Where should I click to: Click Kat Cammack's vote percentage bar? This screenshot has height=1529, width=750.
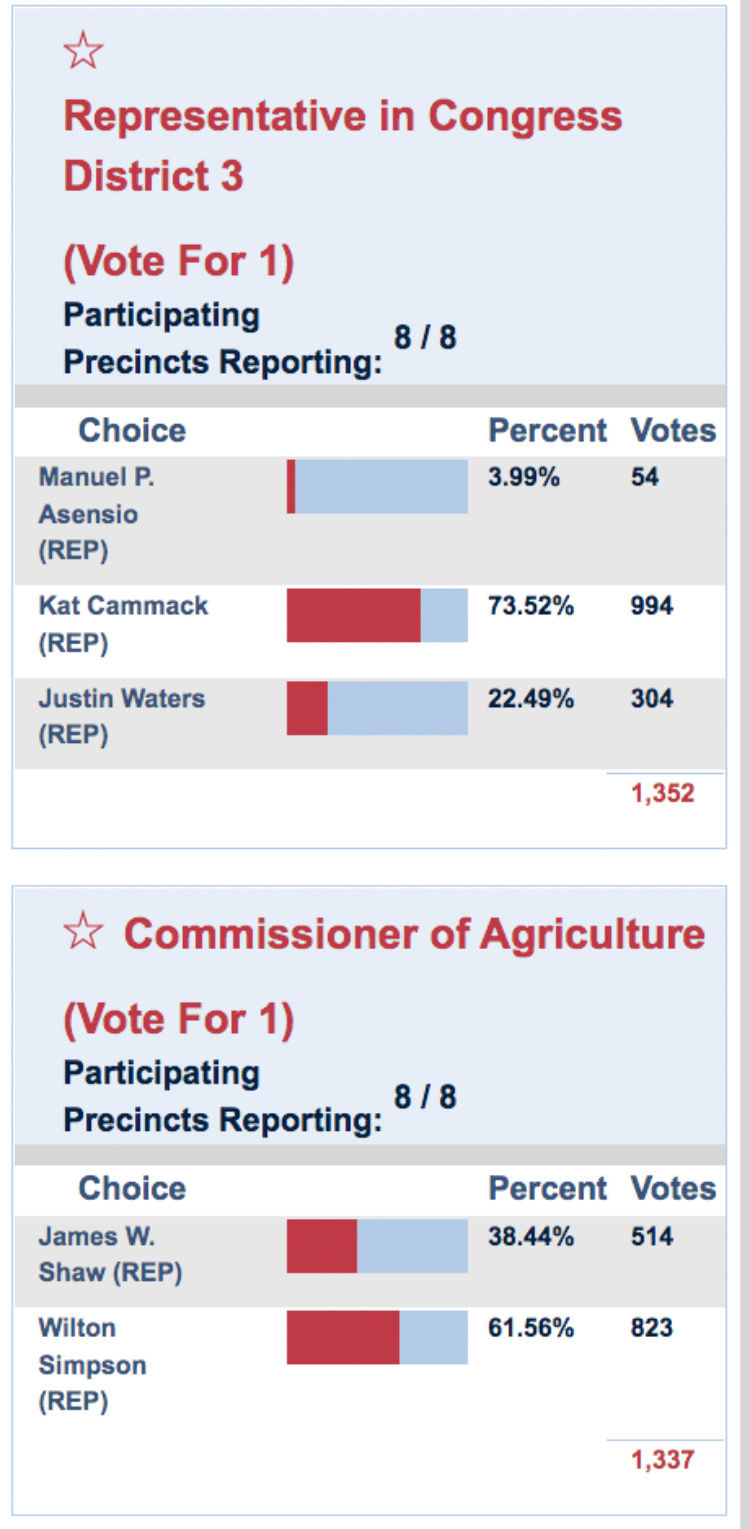(377, 615)
